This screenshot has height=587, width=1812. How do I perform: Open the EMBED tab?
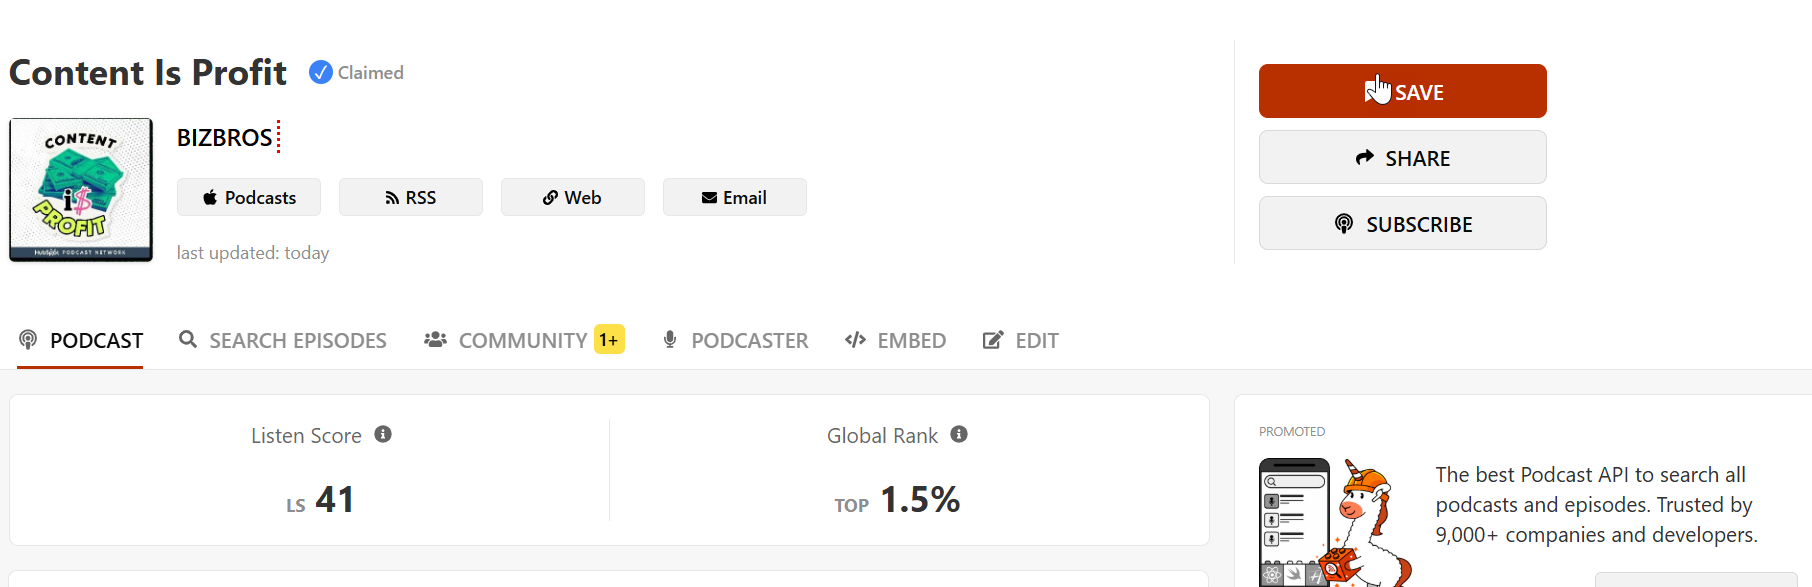(x=895, y=341)
